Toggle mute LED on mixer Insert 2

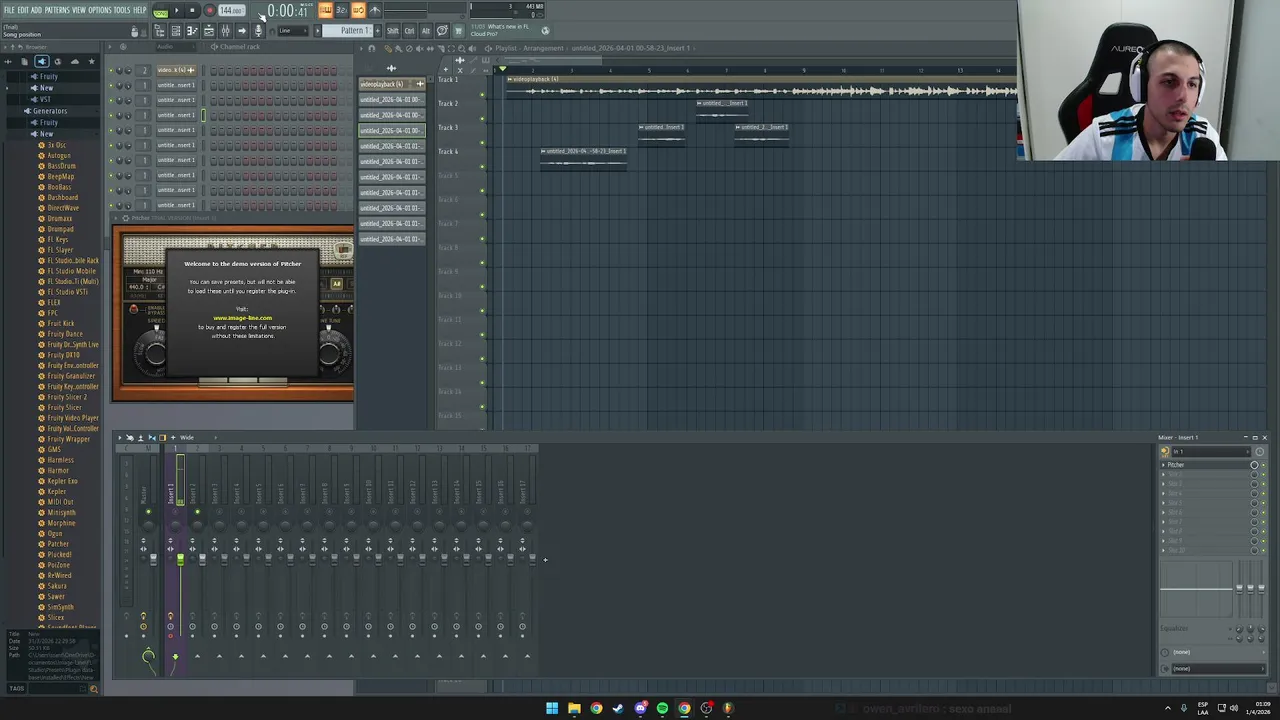point(197,512)
